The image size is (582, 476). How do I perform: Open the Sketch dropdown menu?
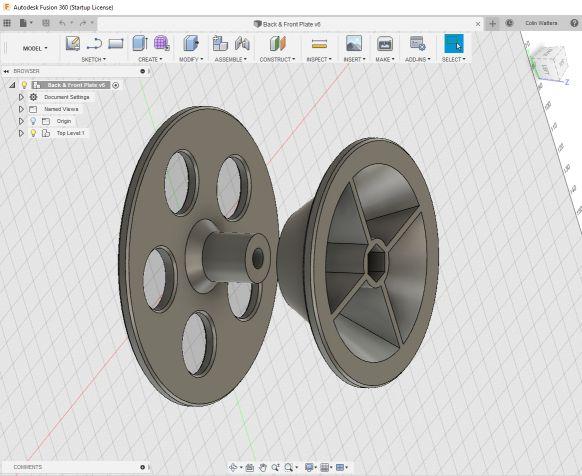click(x=94, y=59)
